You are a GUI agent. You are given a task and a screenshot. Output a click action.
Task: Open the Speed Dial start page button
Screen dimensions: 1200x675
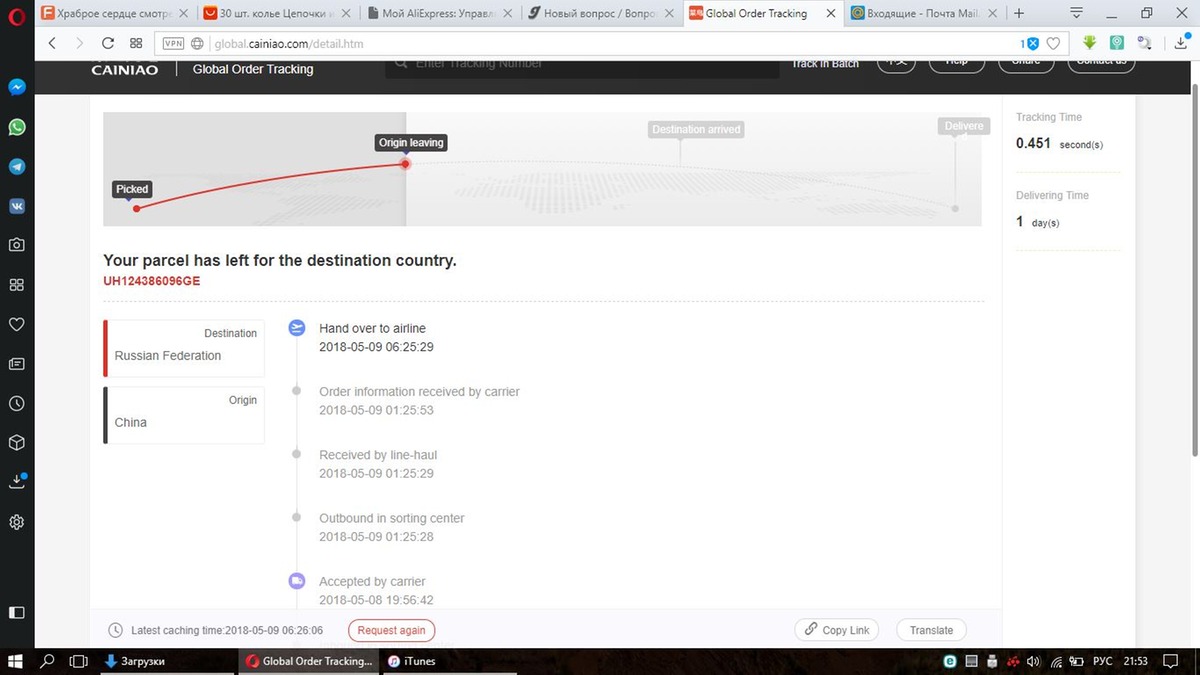pos(136,44)
